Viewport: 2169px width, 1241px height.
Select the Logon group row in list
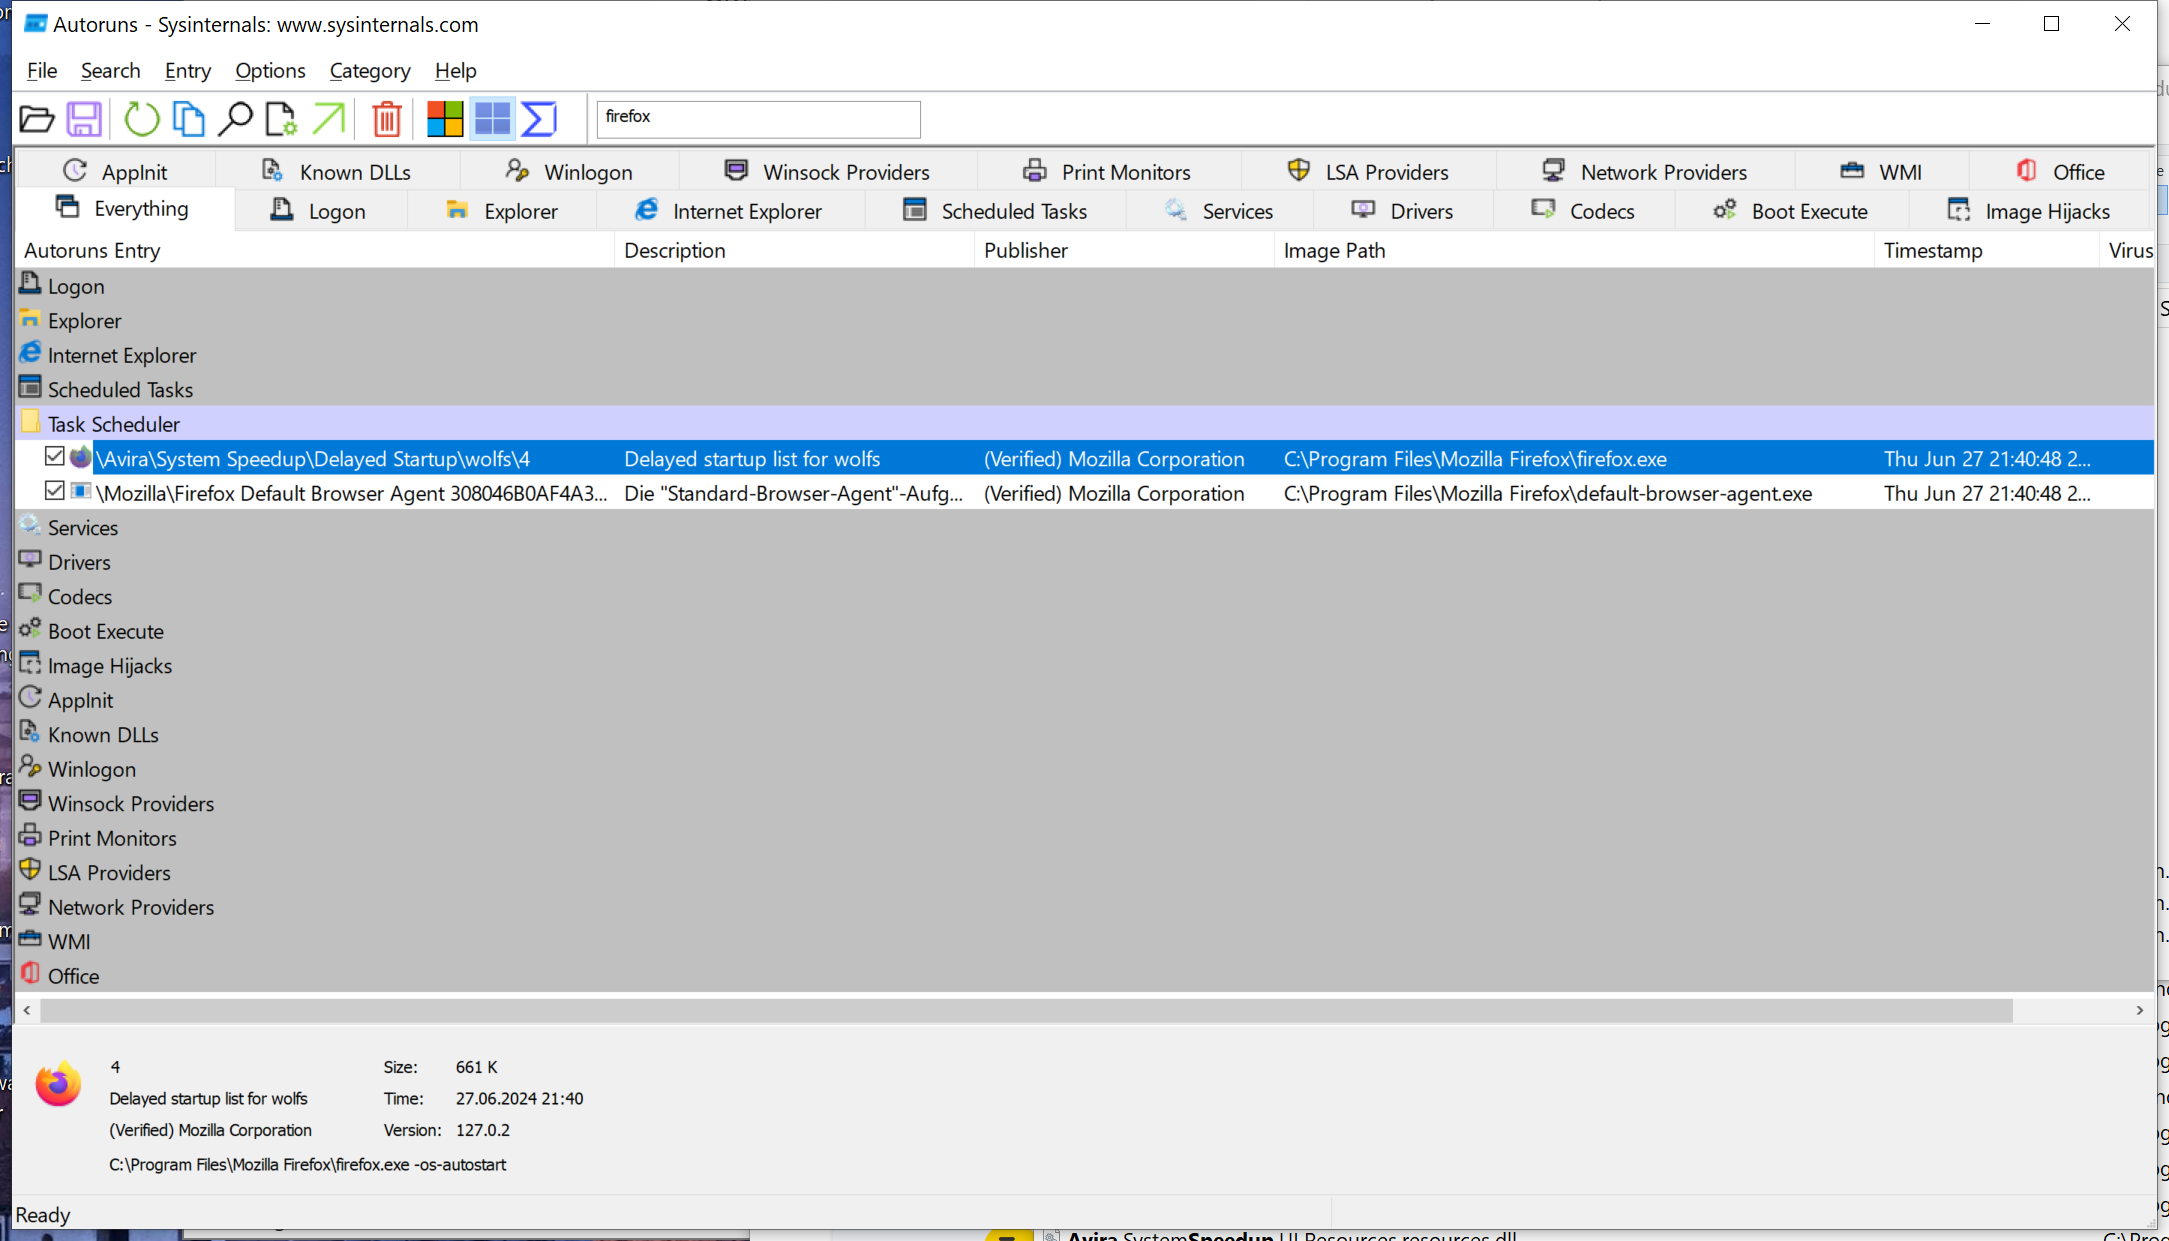click(76, 286)
